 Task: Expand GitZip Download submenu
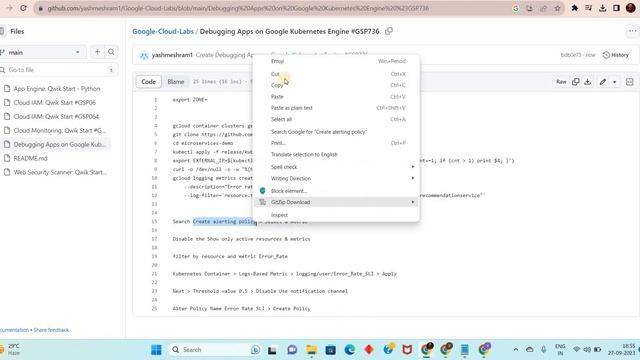(x=337, y=202)
